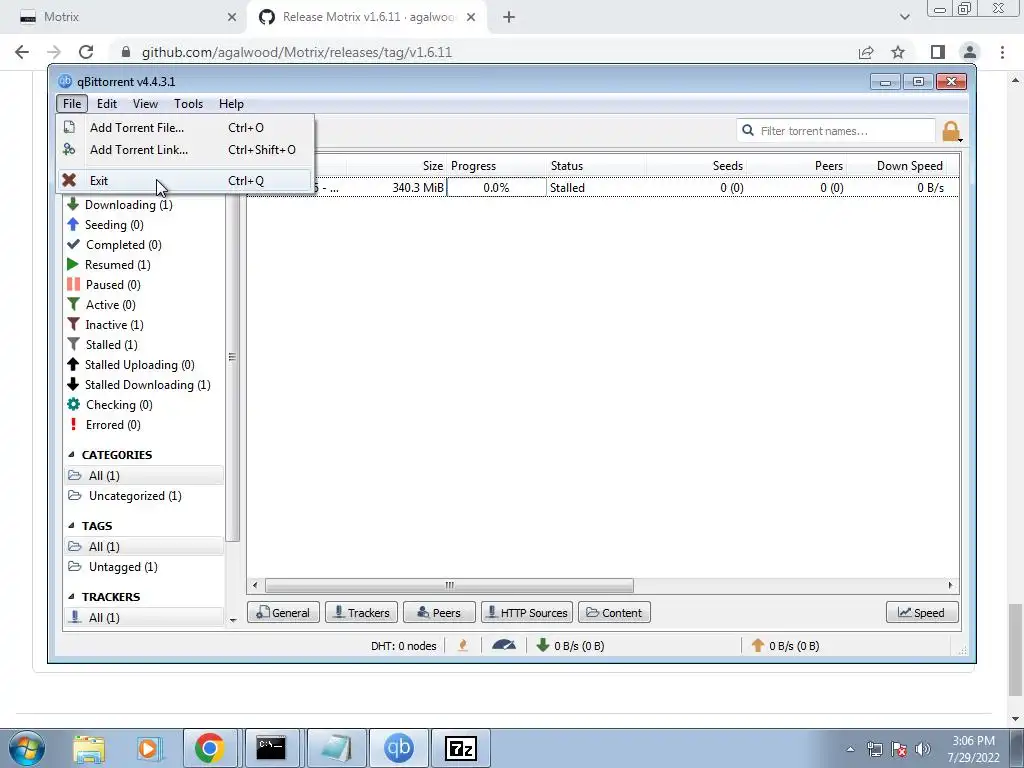Sort by the Seeds column header
Screen dimensions: 1024x768
click(x=696, y=166)
